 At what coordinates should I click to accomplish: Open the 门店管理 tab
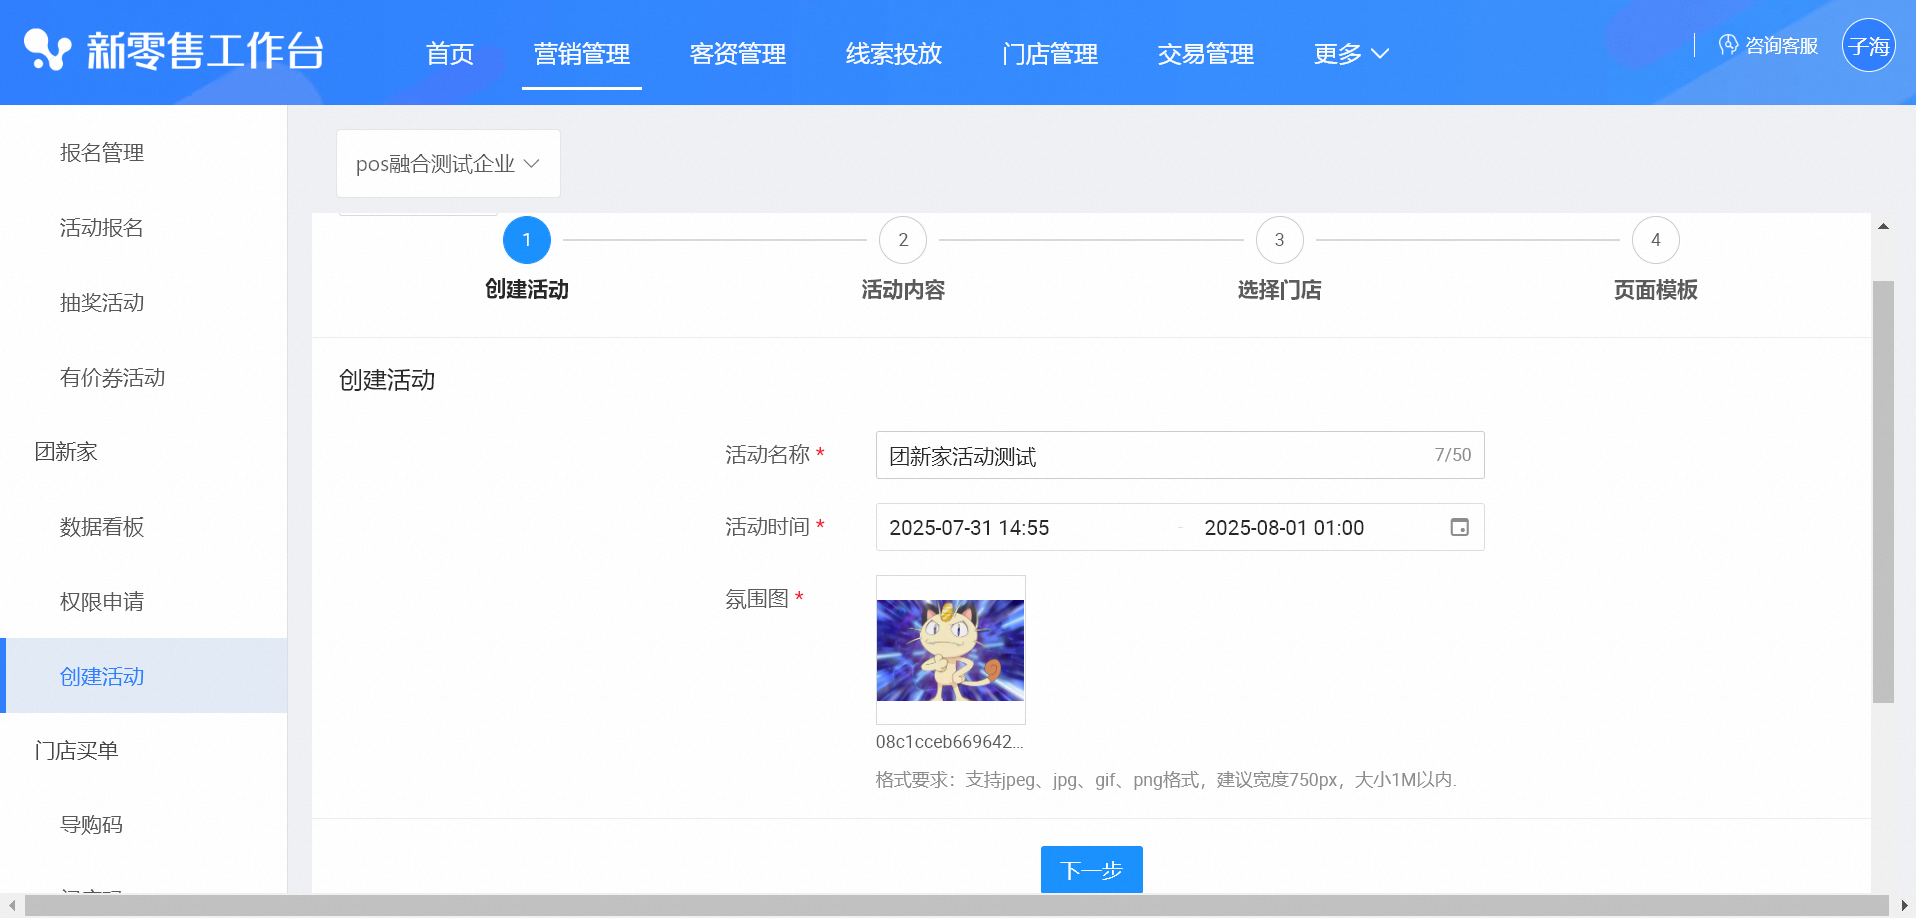[1049, 54]
